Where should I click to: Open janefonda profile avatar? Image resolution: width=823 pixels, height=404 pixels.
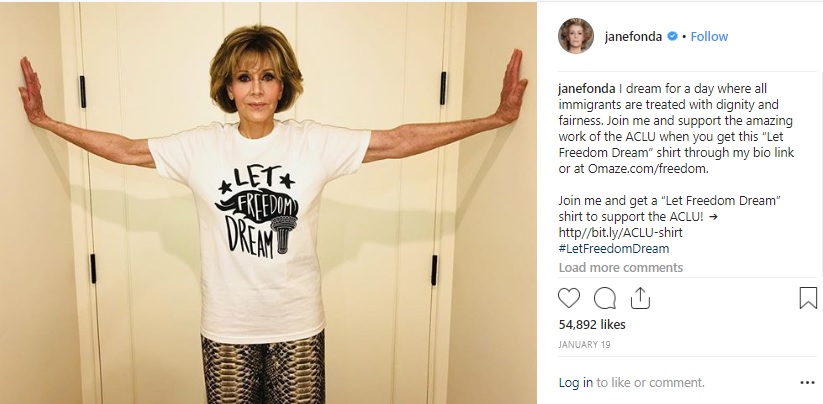pos(576,36)
